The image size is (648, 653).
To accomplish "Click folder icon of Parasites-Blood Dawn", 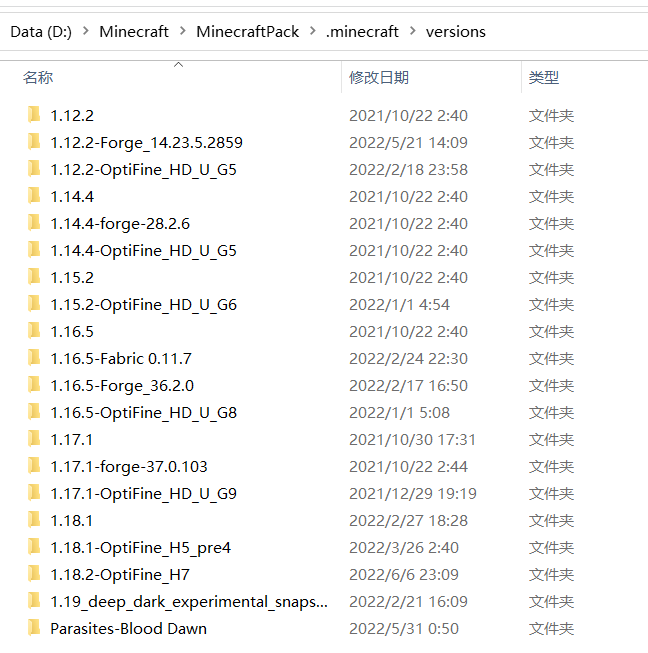I will pyautogui.click(x=34, y=628).
